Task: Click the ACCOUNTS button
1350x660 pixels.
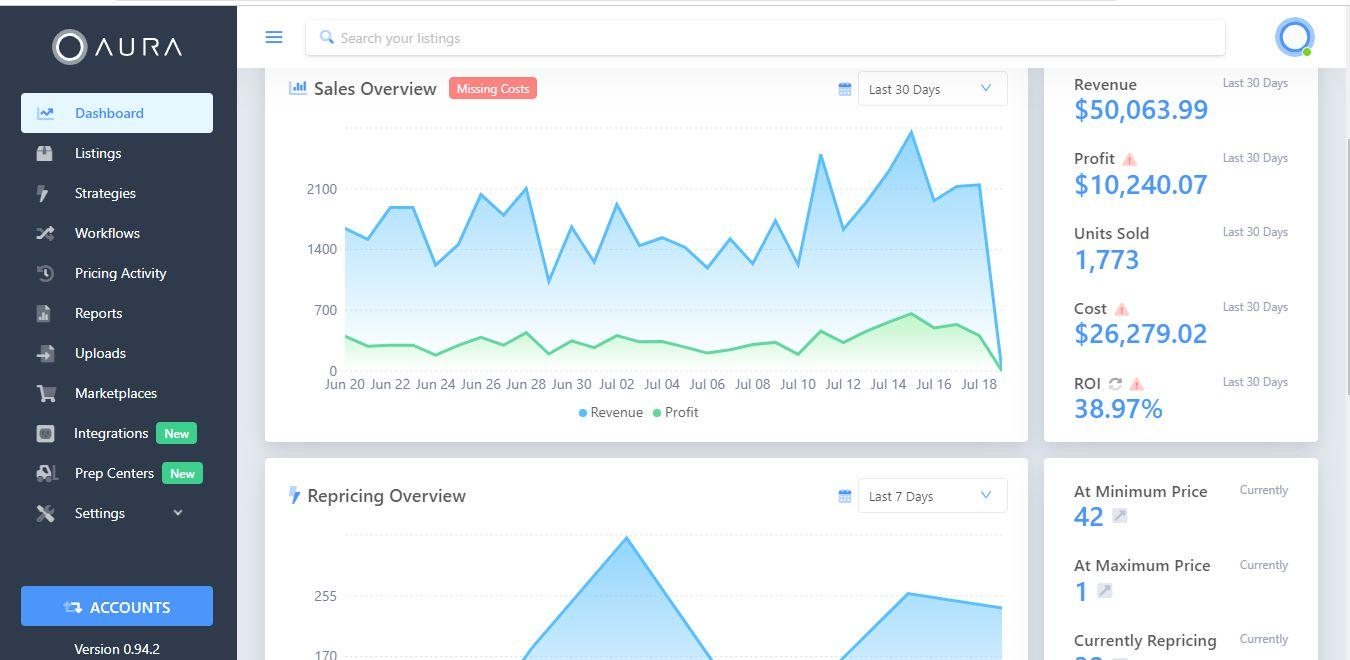Action: coord(117,607)
